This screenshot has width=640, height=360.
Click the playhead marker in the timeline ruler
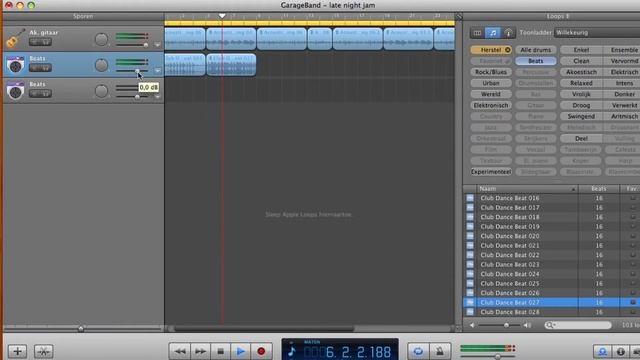tap(222, 16)
